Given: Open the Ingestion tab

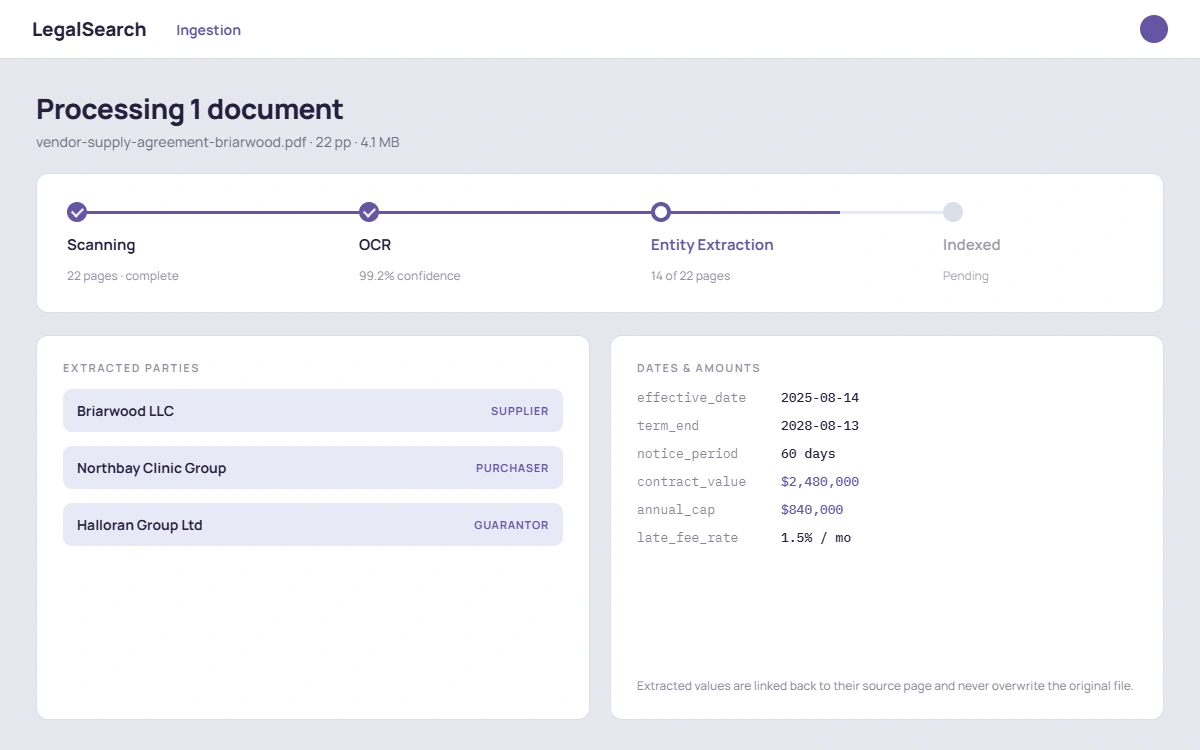Looking at the screenshot, I should (x=209, y=30).
